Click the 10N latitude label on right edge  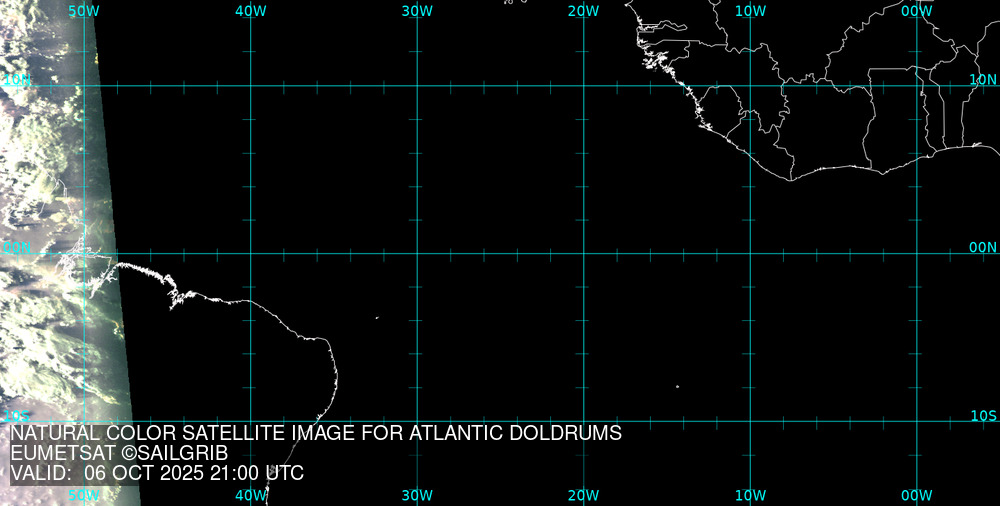pyautogui.click(x=983, y=79)
